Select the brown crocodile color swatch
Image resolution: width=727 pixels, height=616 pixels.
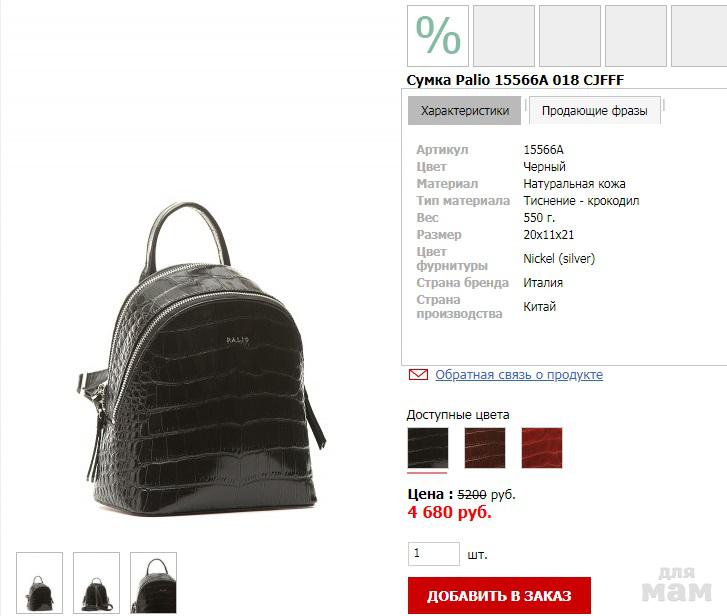(485, 448)
